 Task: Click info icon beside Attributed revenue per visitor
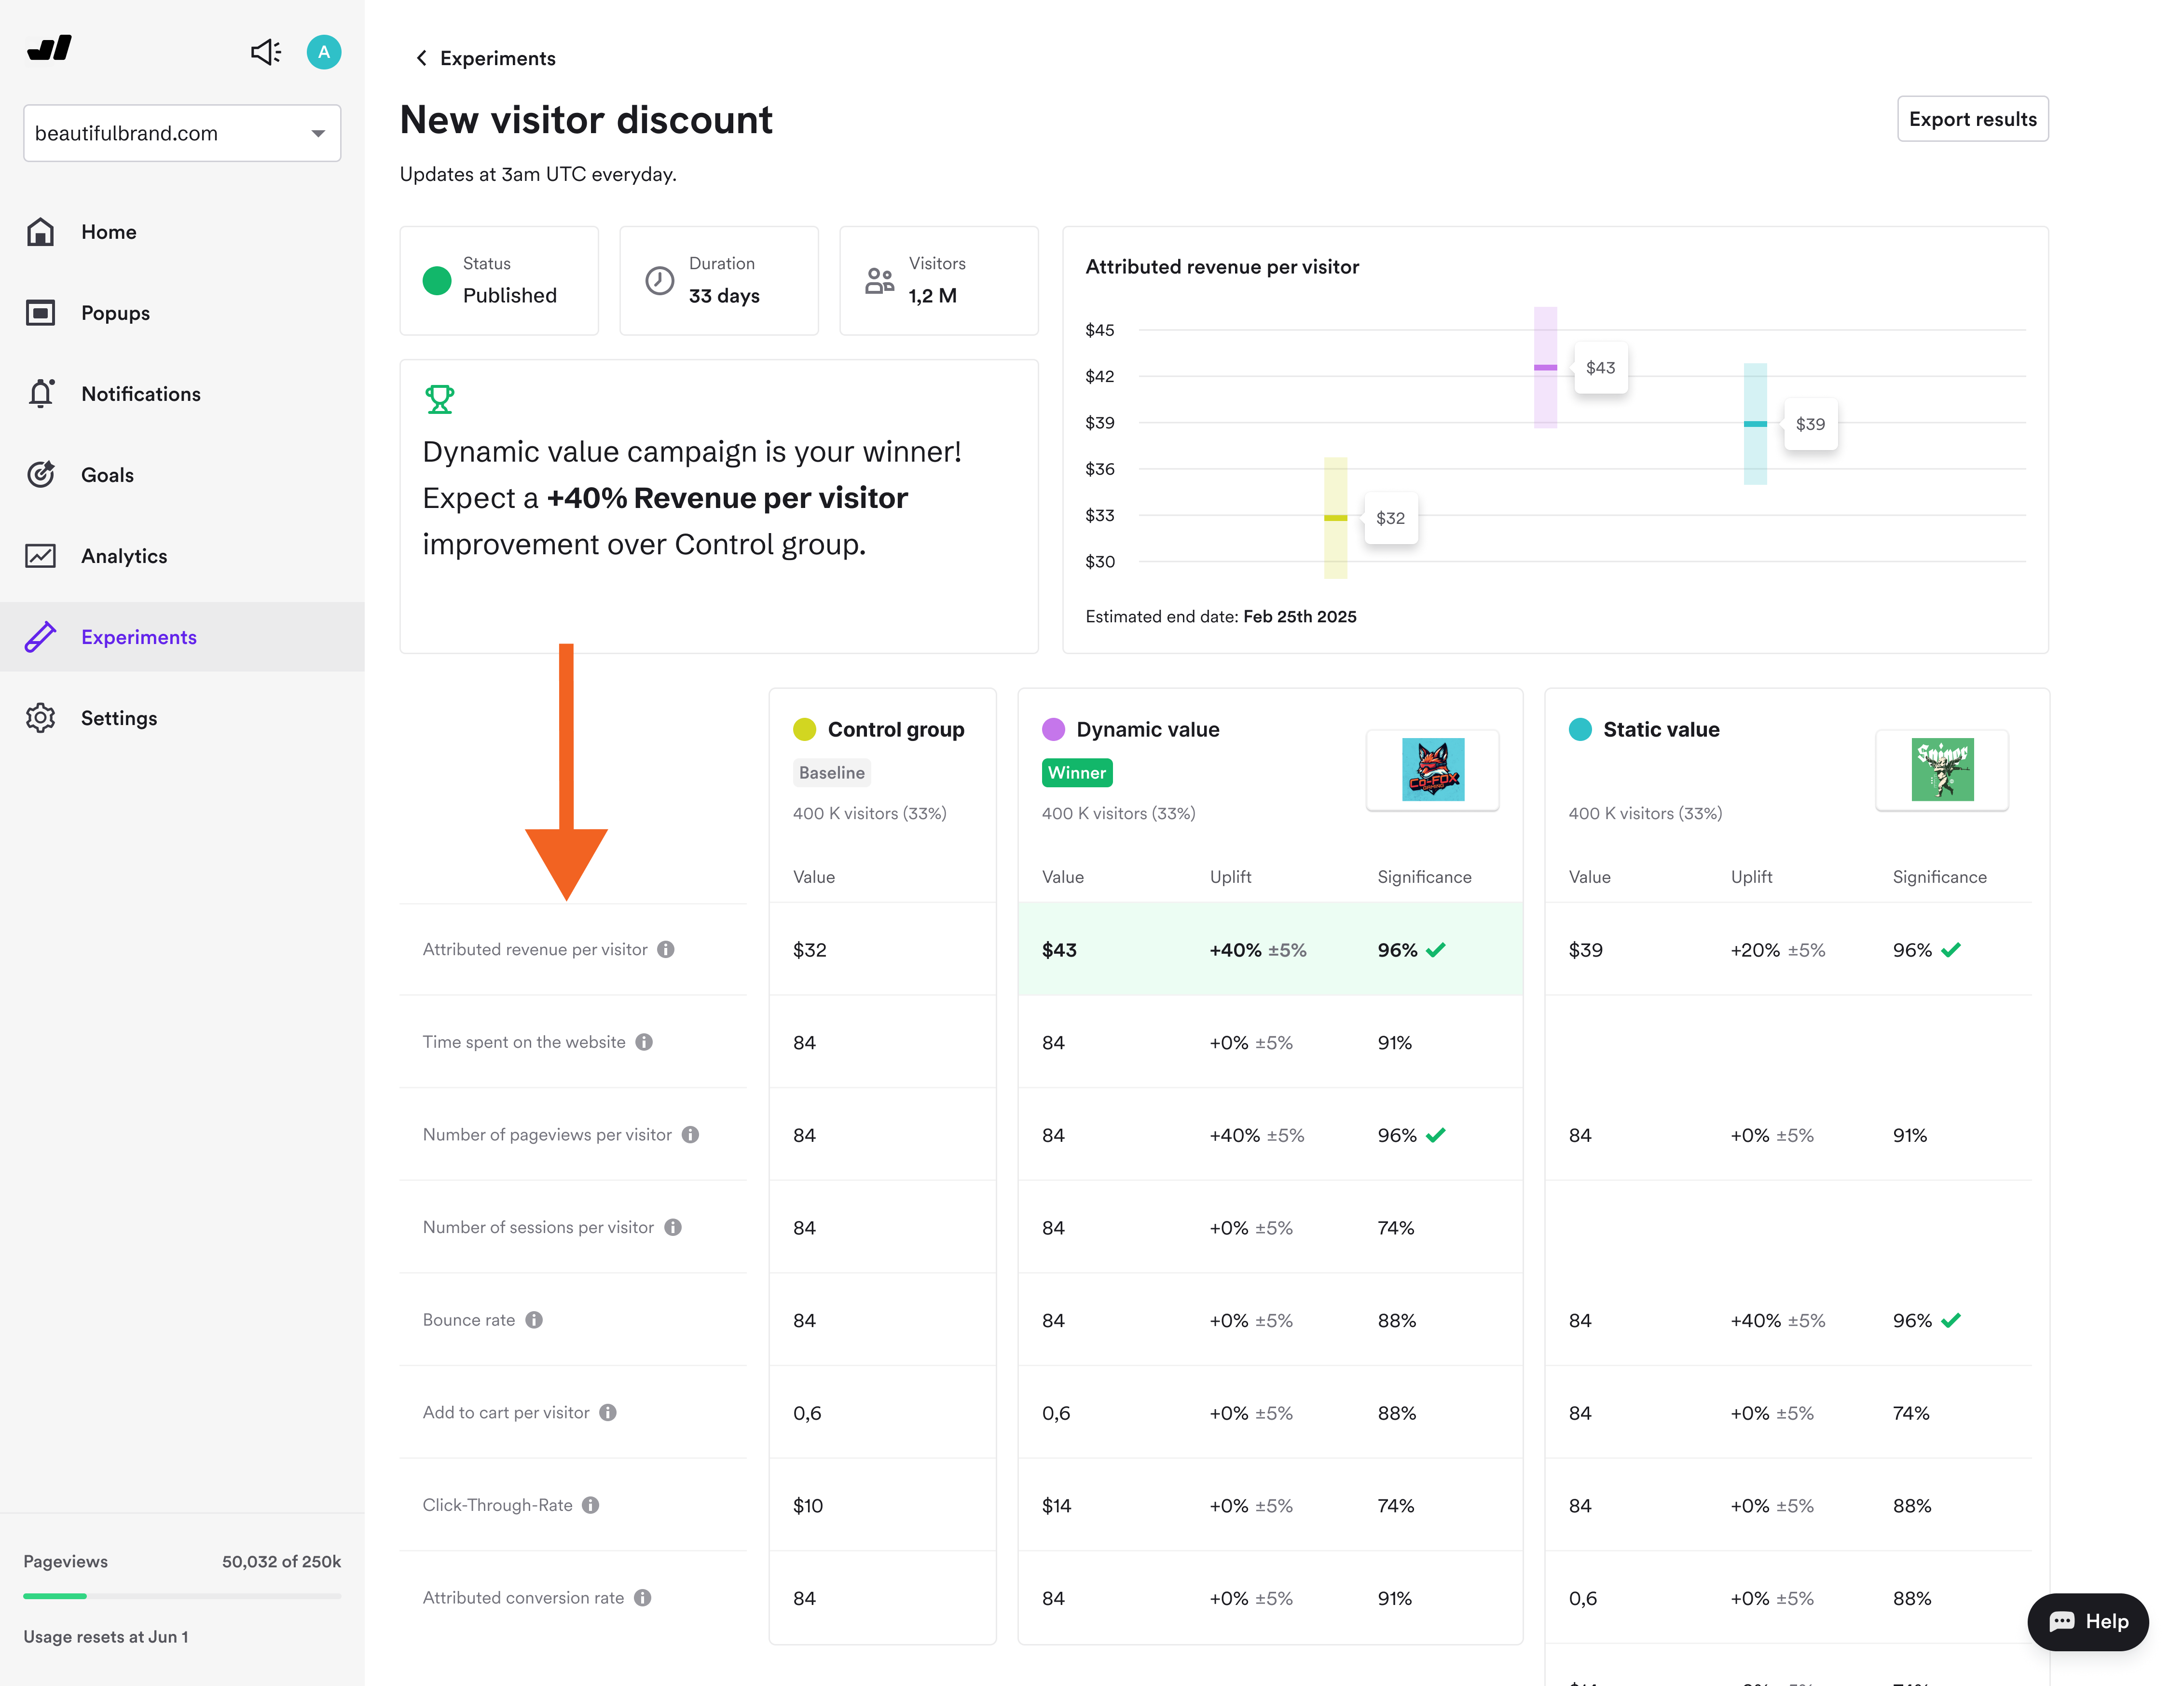pos(666,949)
